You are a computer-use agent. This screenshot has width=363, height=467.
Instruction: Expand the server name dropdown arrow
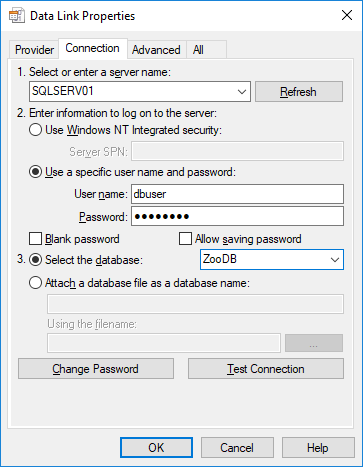point(242,92)
